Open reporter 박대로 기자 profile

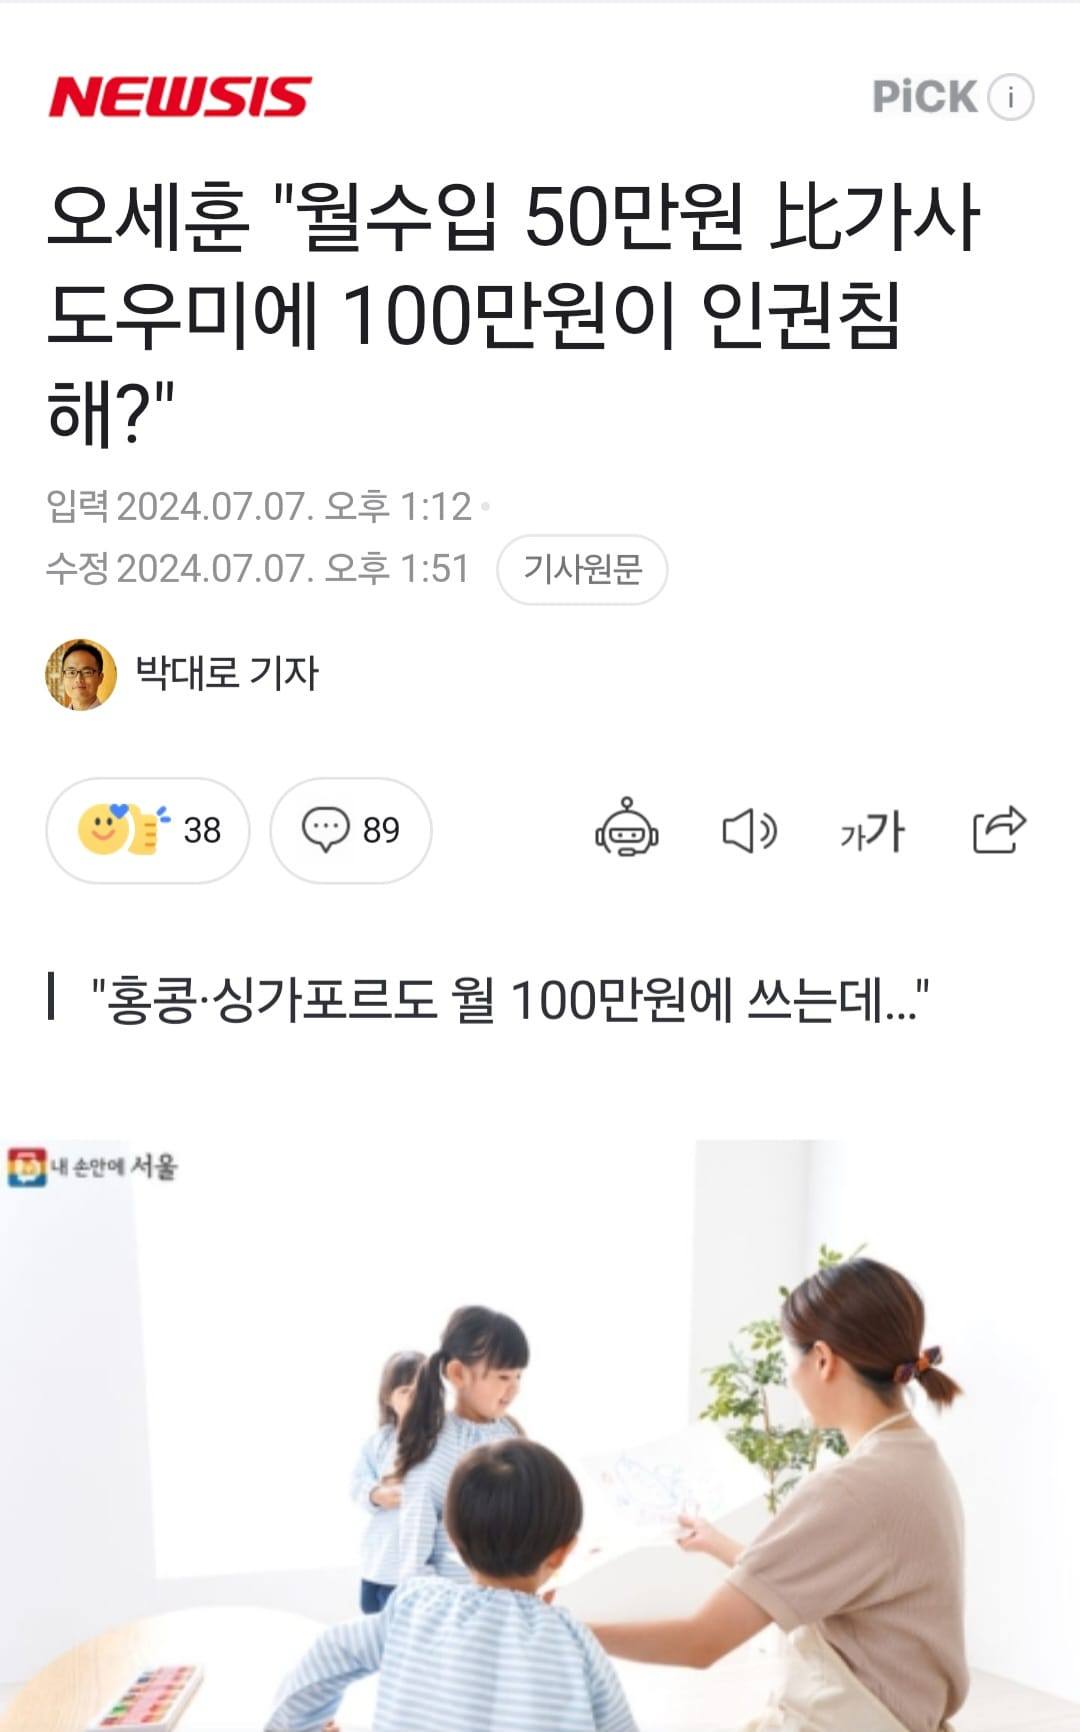click(x=227, y=672)
